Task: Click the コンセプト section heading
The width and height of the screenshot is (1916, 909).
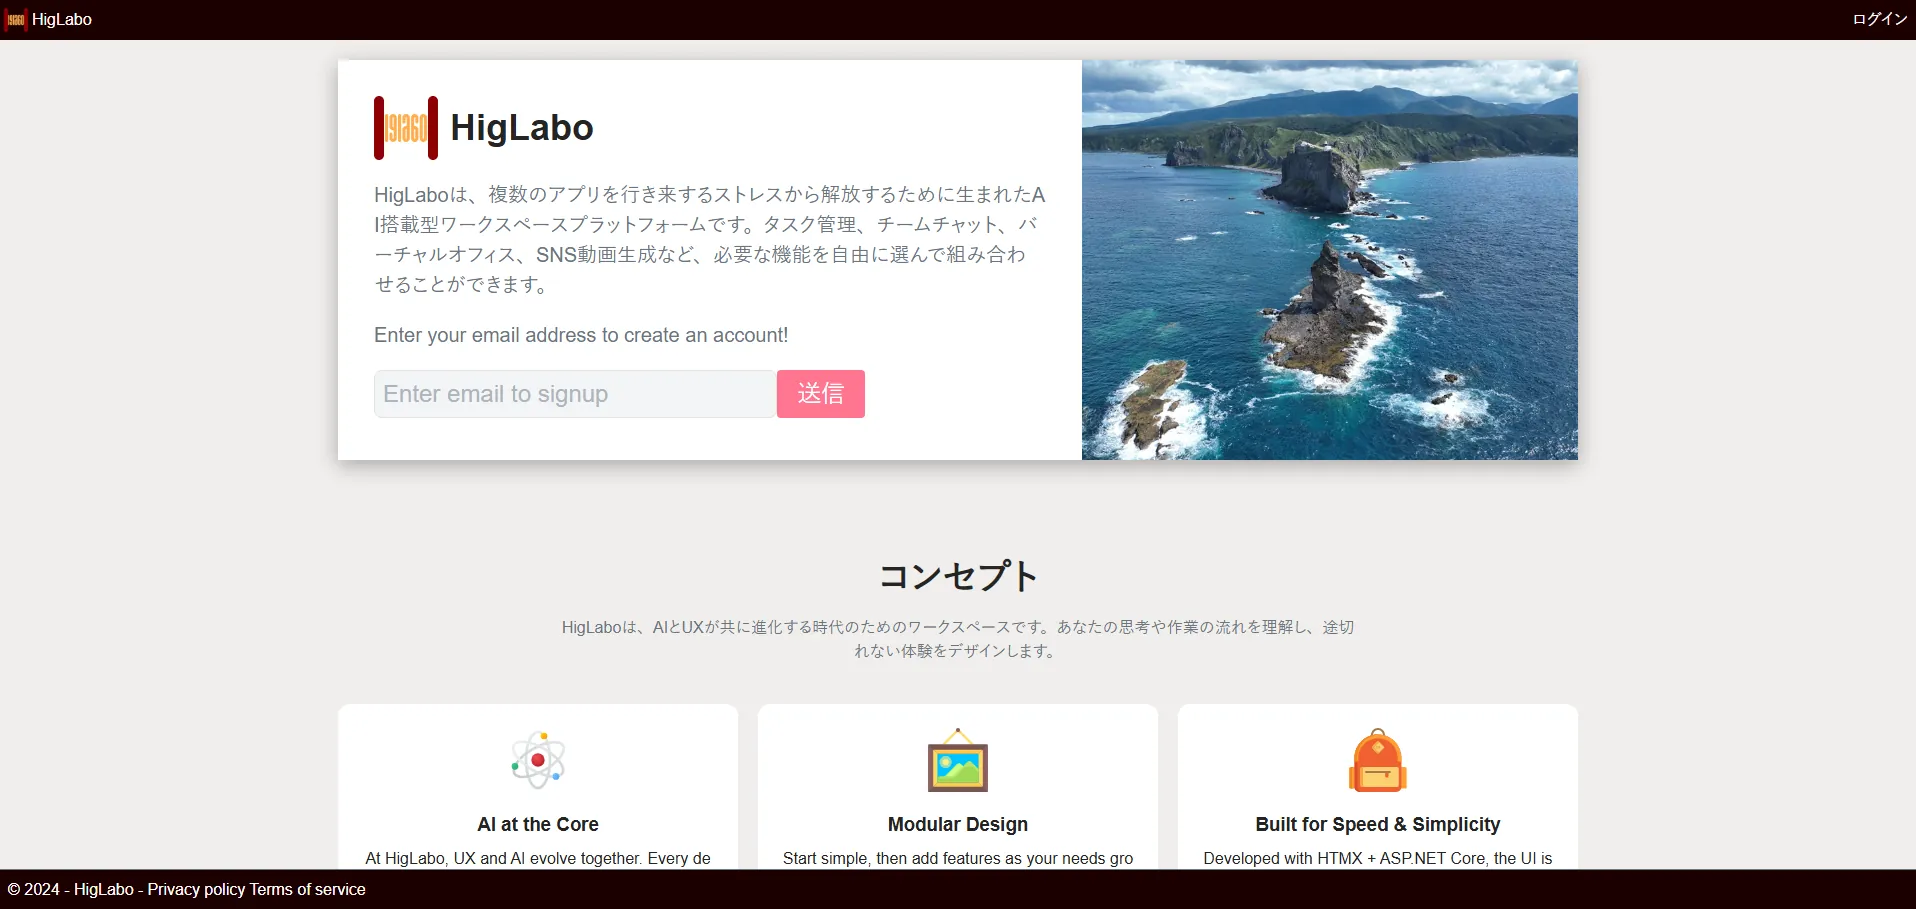Action: (x=958, y=575)
